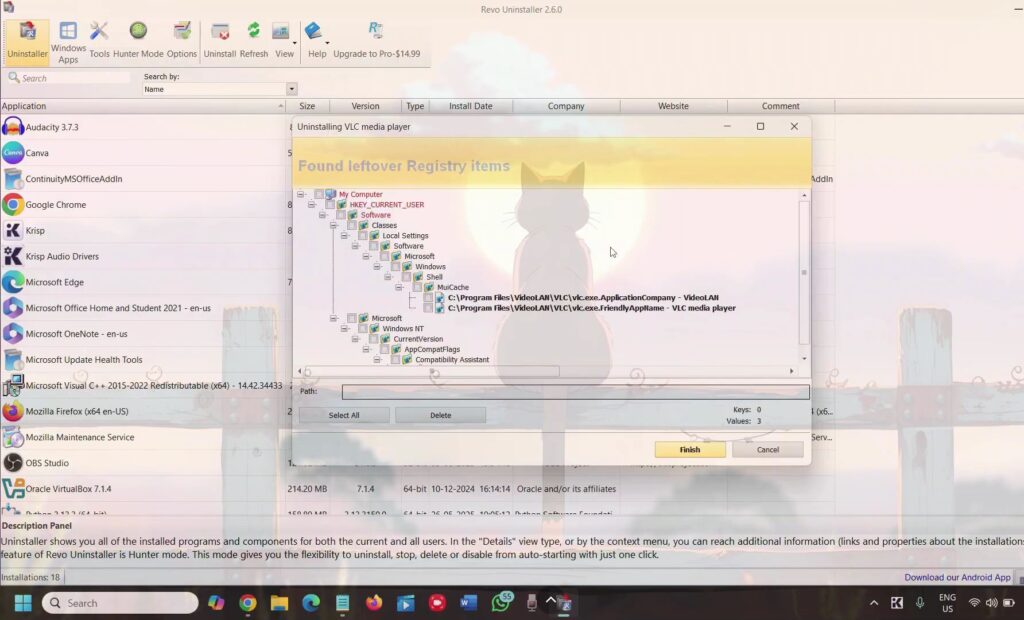Open the Search by Name dropdown
The width and height of the screenshot is (1024, 620).
click(x=291, y=89)
